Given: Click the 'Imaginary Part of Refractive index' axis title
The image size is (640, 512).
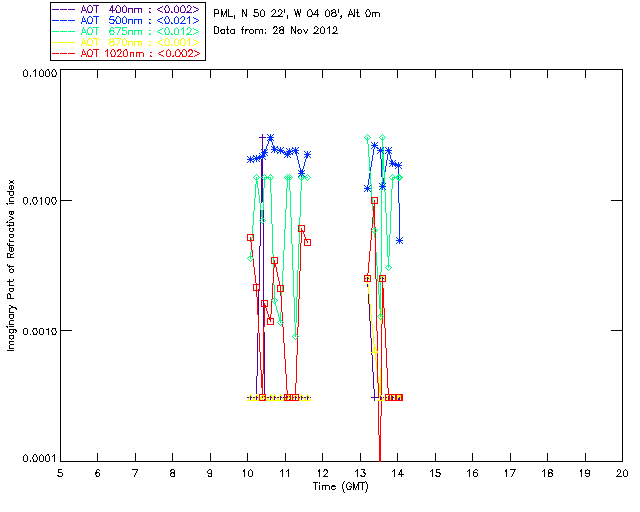Looking at the screenshot, I should point(11,265).
